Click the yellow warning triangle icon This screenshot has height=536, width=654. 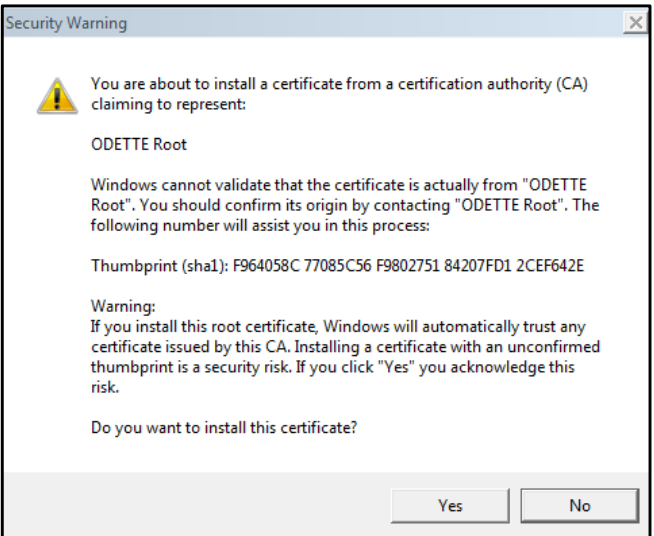[x=58, y=96]
